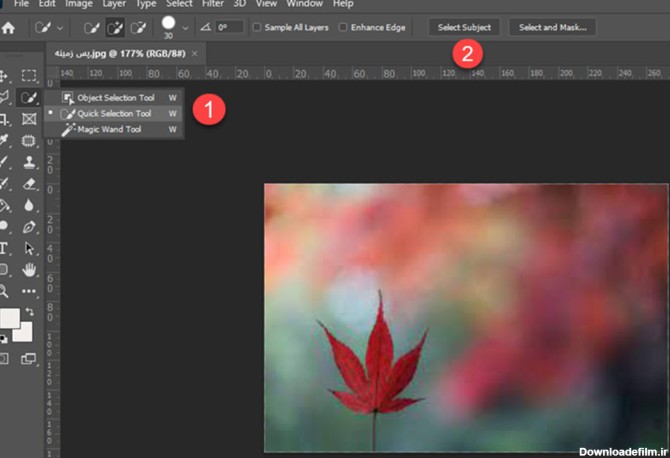Screen dimensions: 670x458
Task: Select the Rectangle shape tool
Action: [x=4, y=270]
